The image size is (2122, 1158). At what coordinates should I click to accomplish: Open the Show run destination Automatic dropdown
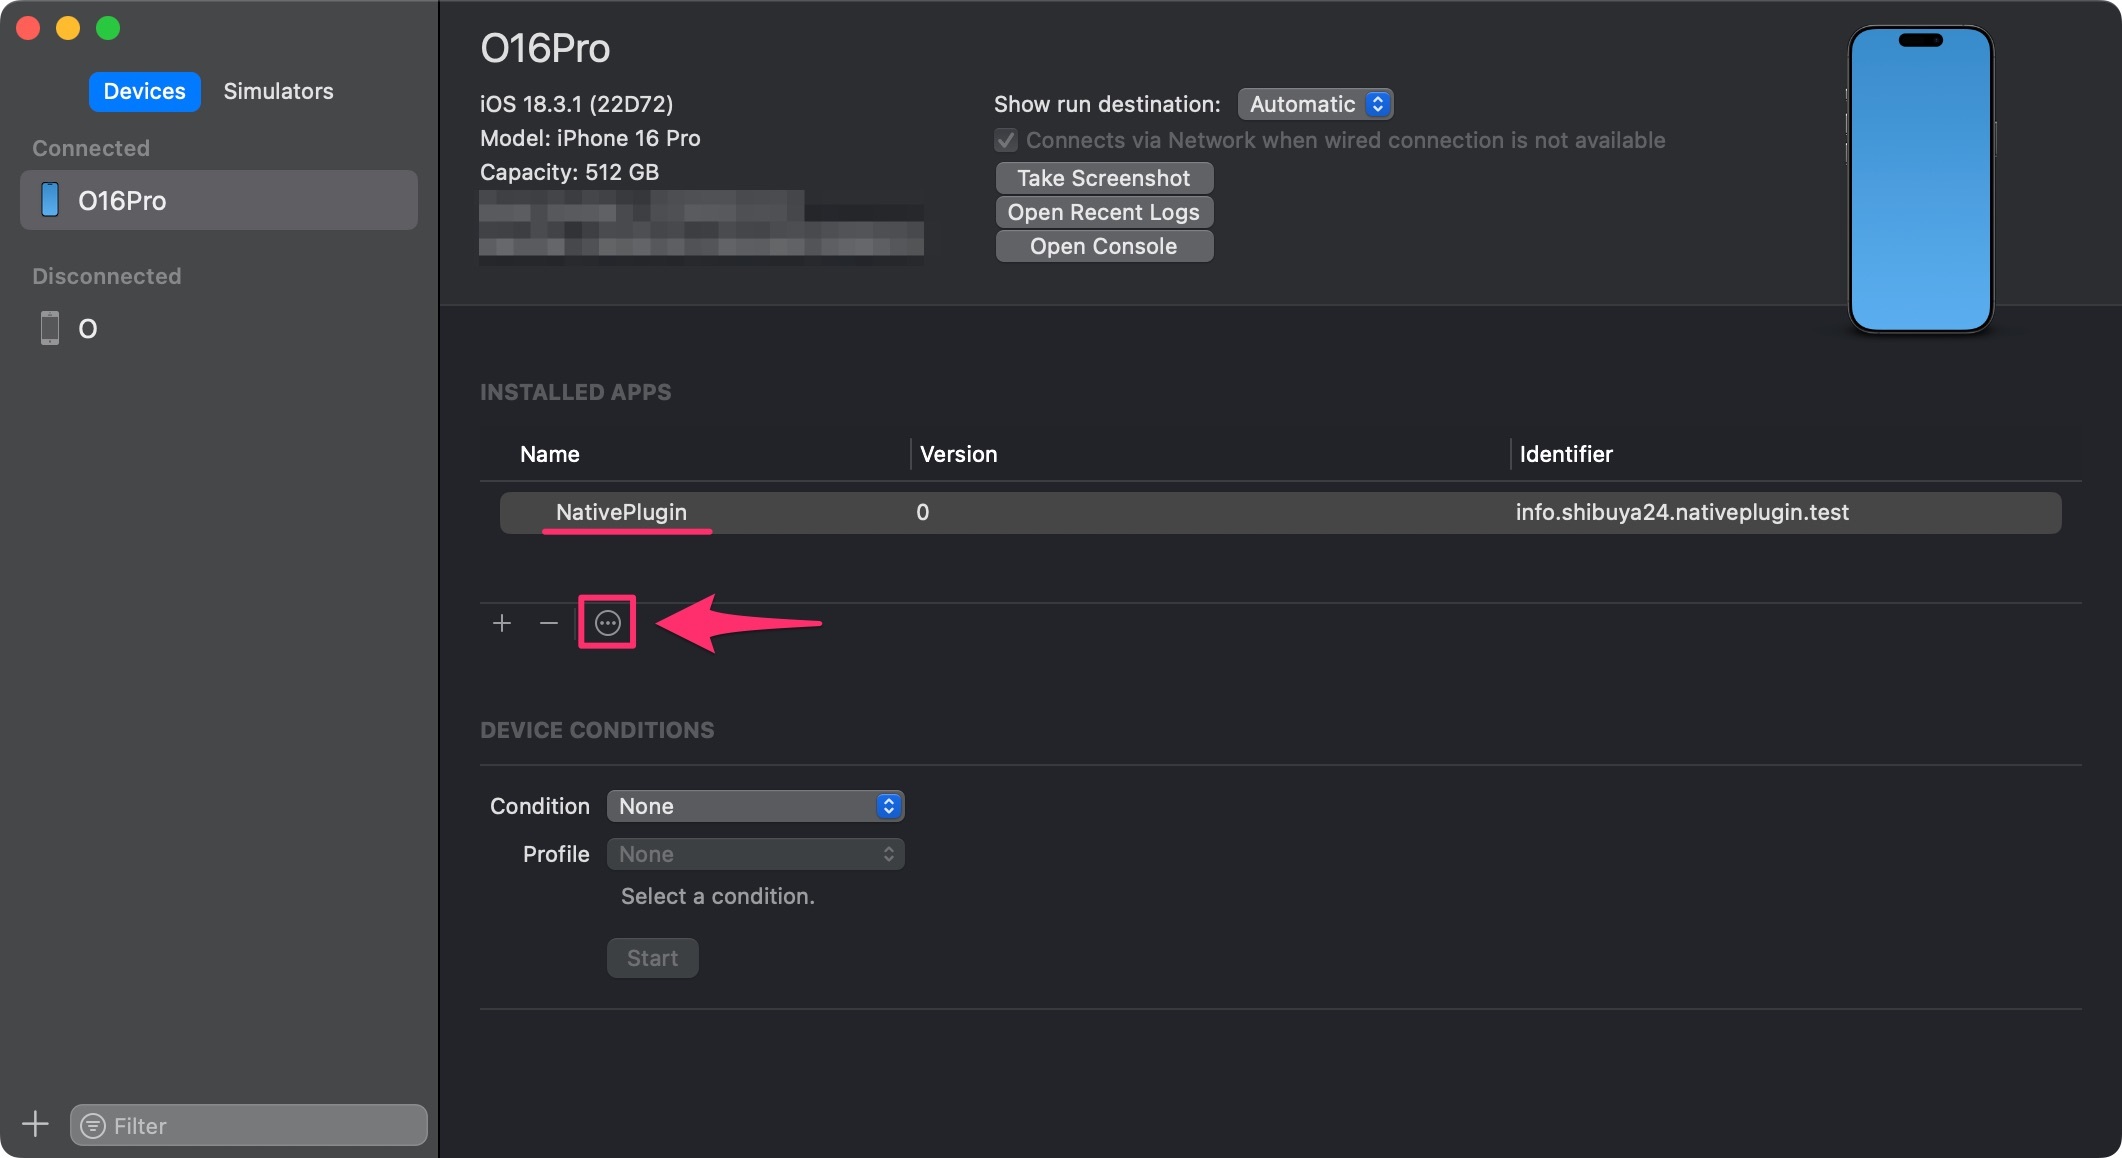pyautogui.click(x=1315, y=104)
